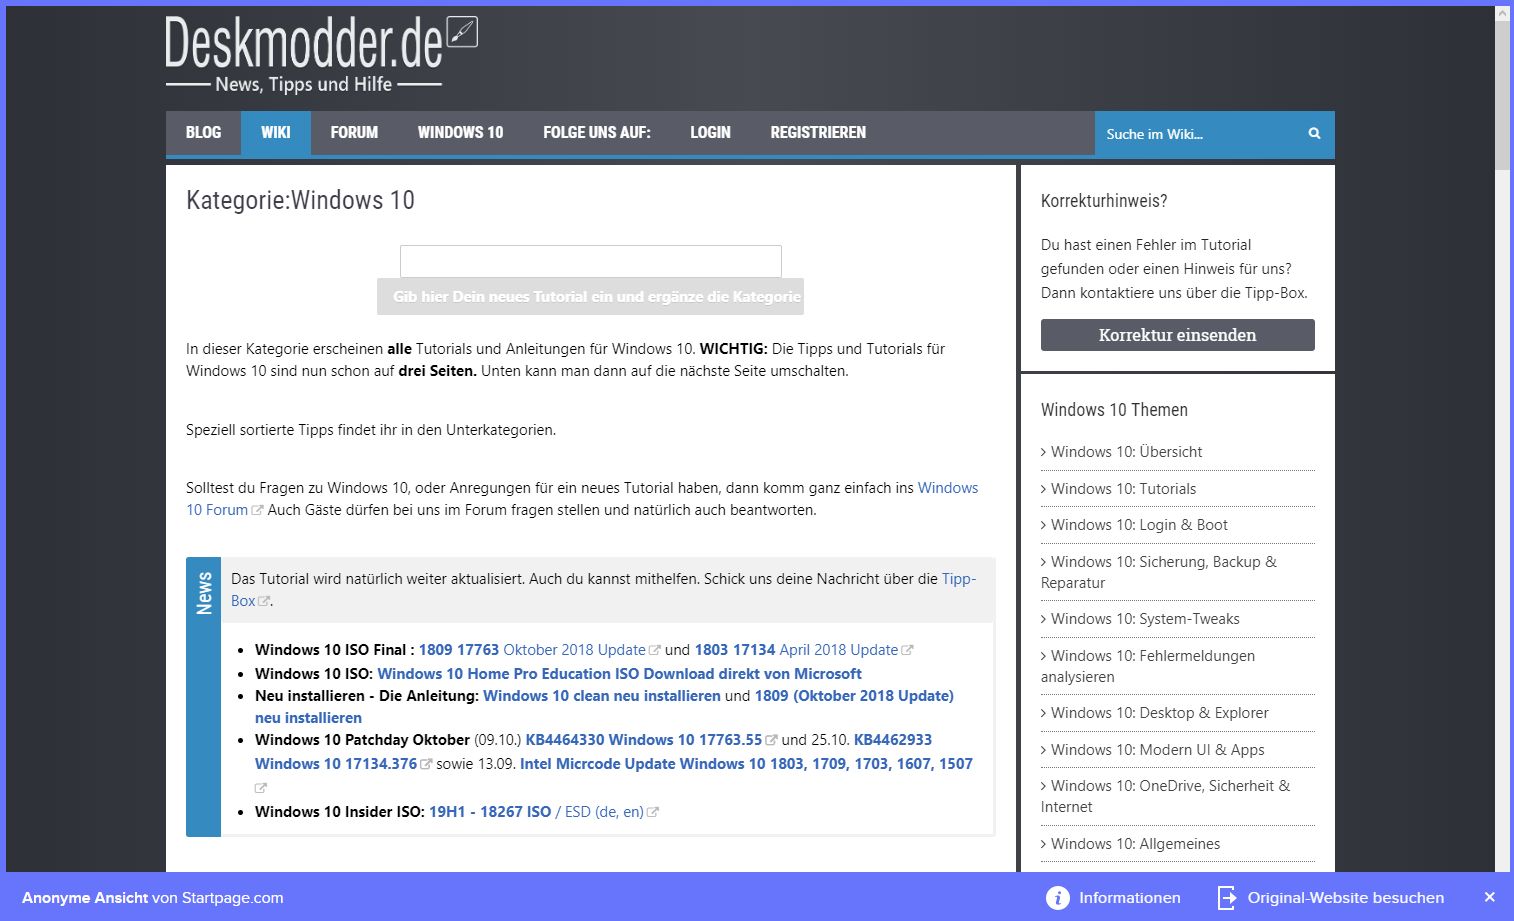Open Windows 10: System-Tweaks sidebar link
The width and height of the screenshot is (1514, 921).
click(x=1145, y=619)
